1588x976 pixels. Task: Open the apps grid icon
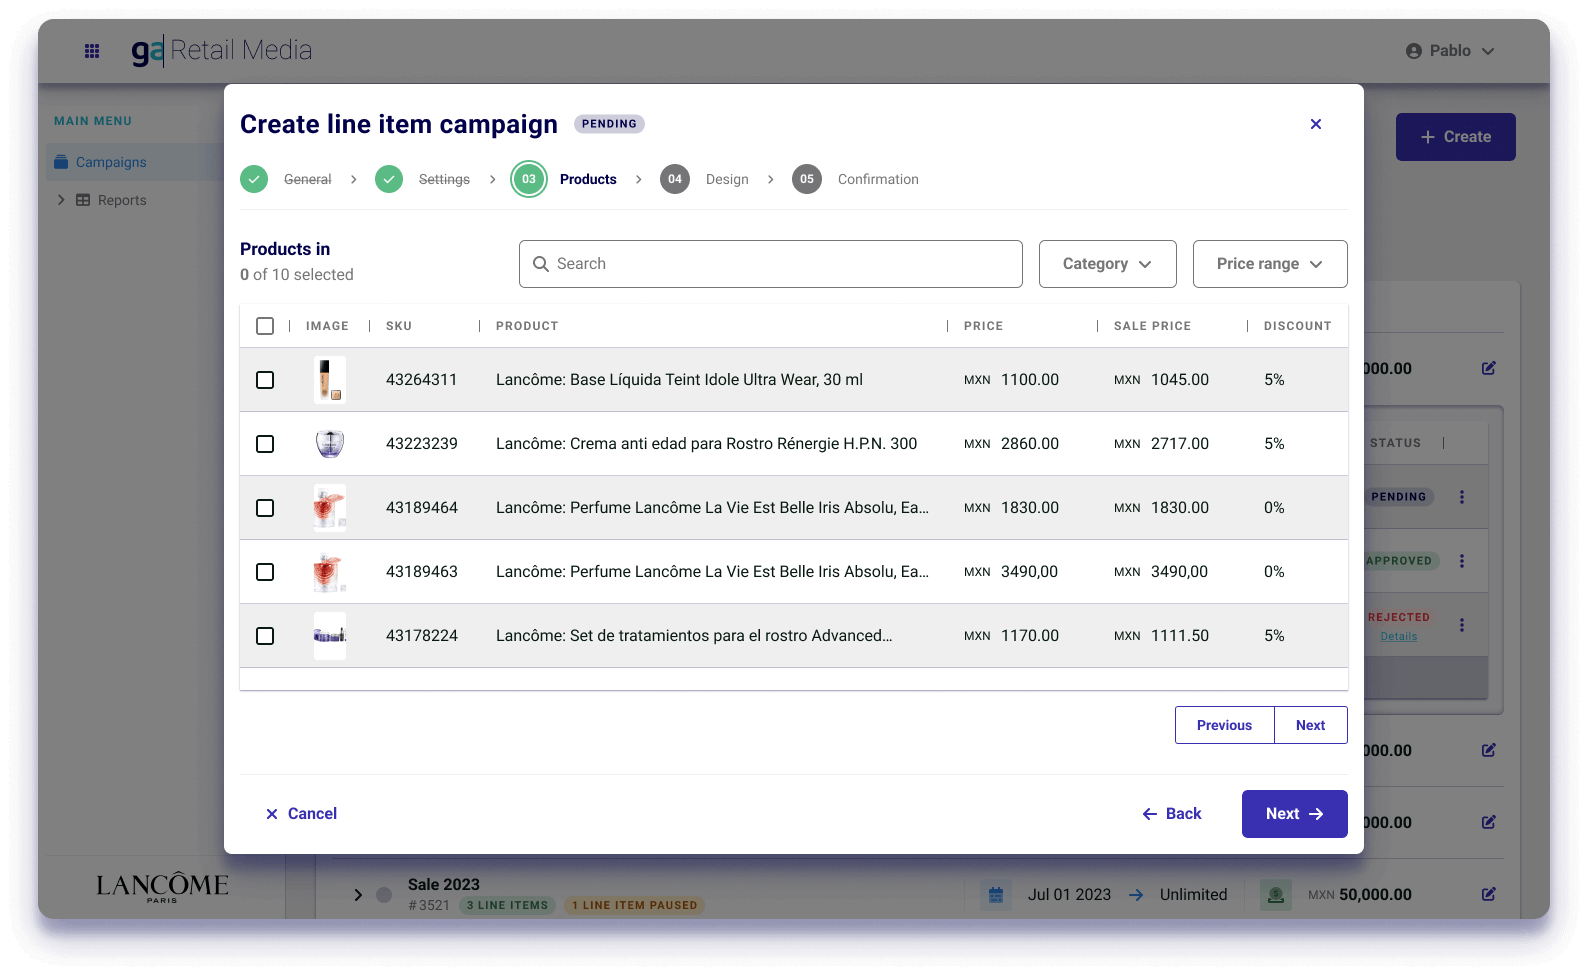click(x=92, y=51)
